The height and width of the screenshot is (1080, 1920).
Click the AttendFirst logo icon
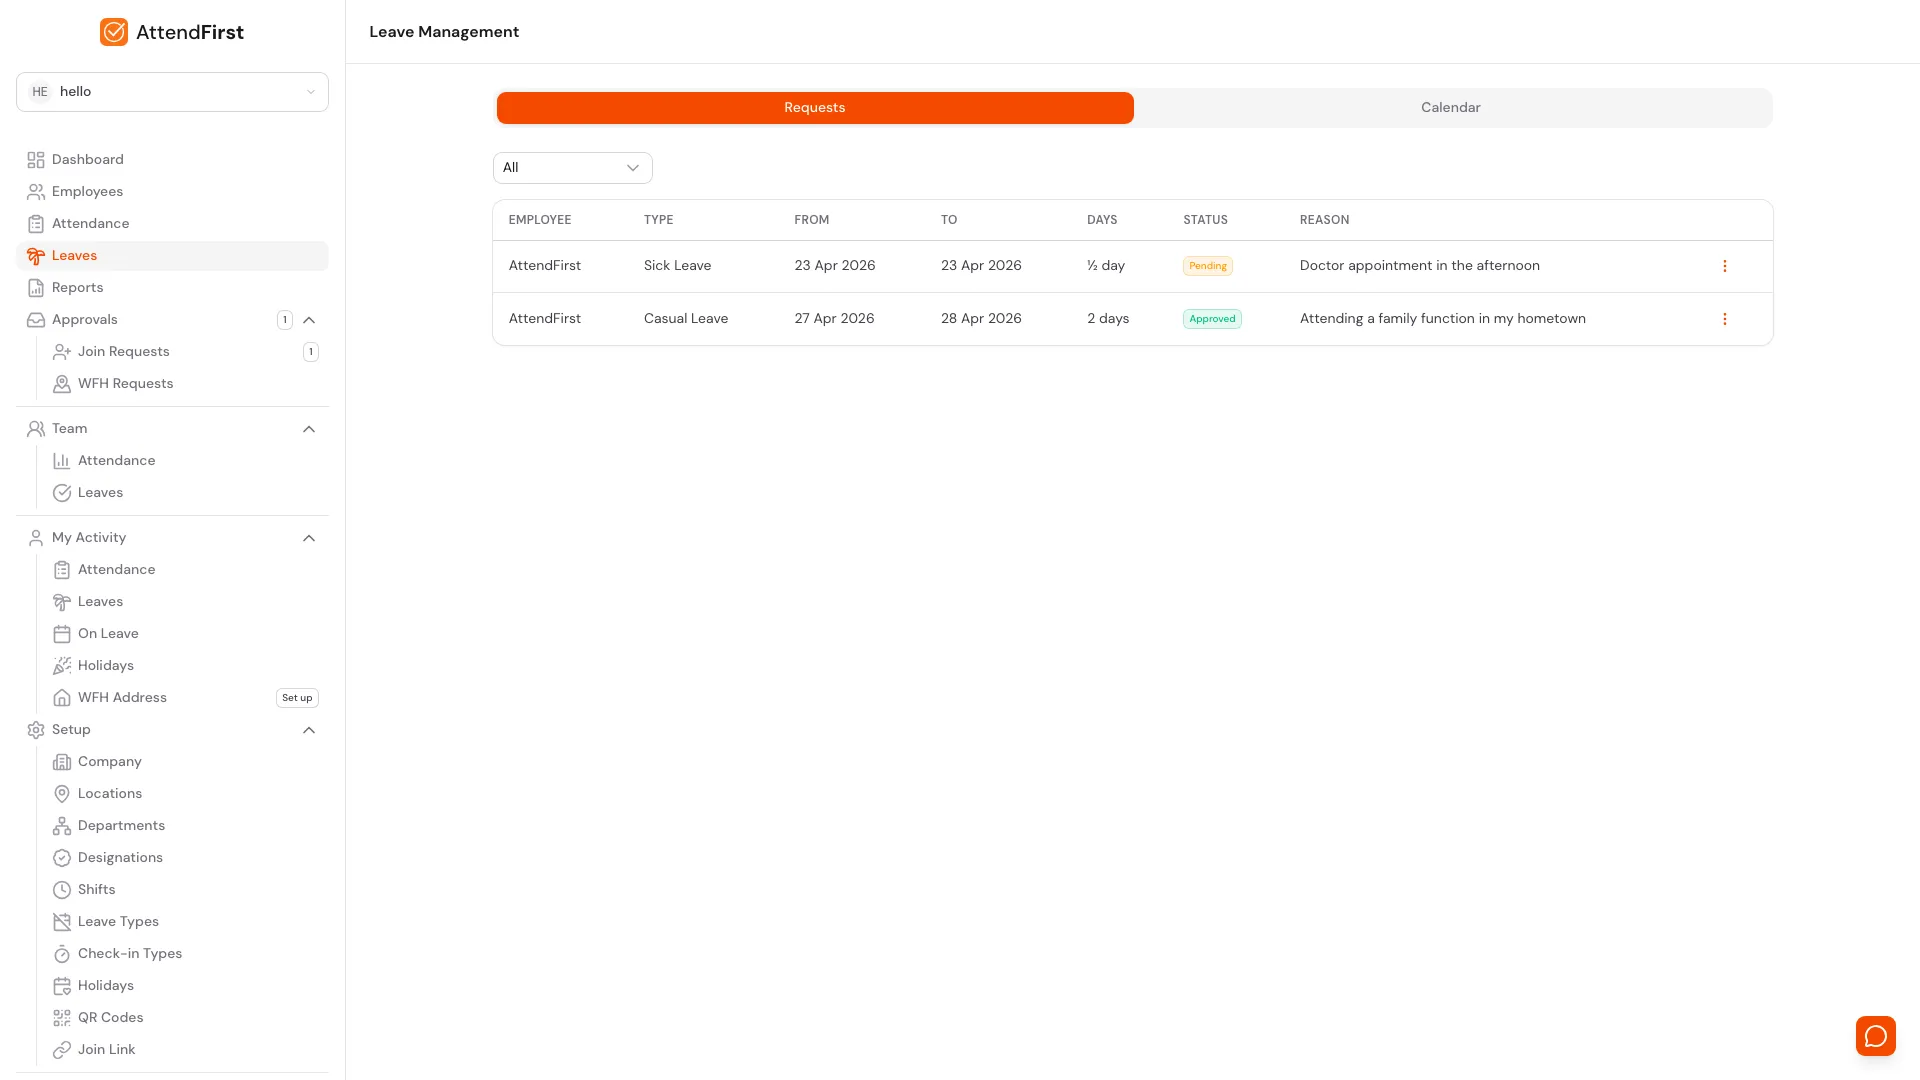click(x=114, y=32)
